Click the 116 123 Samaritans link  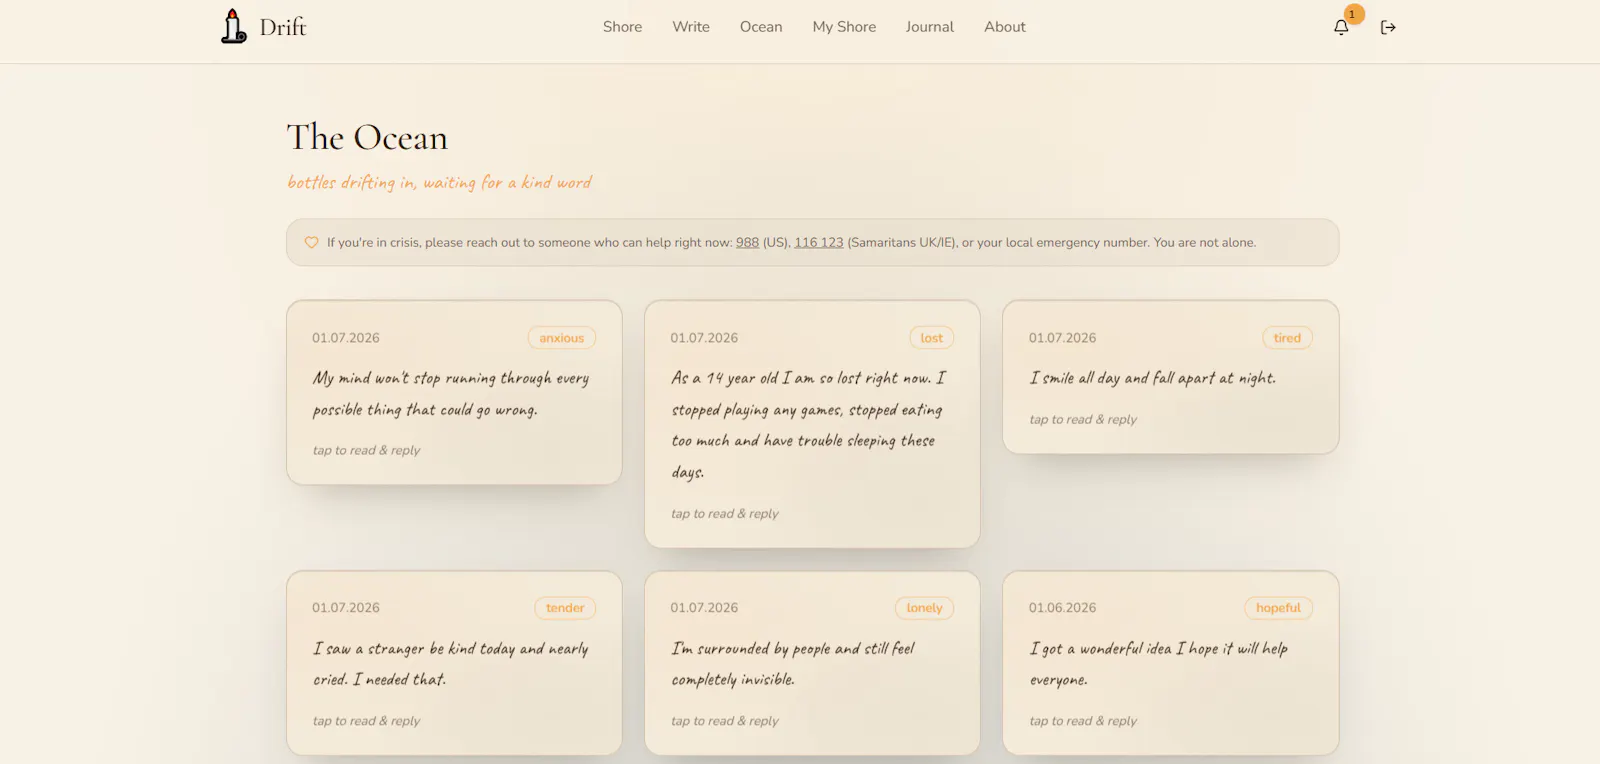819,242
